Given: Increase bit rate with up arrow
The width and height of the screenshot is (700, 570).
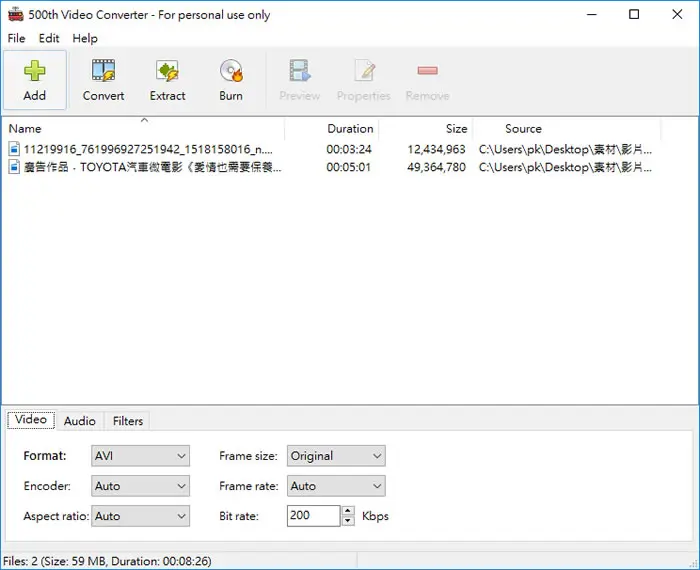Looking at the screenshot, I should (348, 511).
